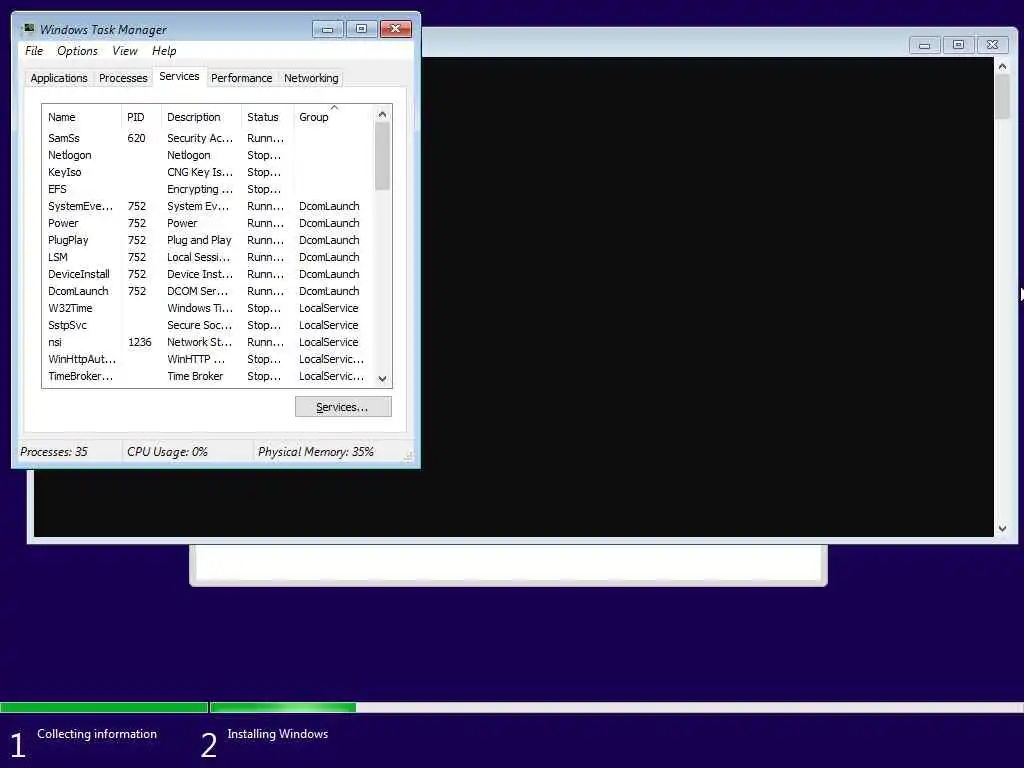Click PID 620 cell
1024x768 pixels.
coord(136,138)
